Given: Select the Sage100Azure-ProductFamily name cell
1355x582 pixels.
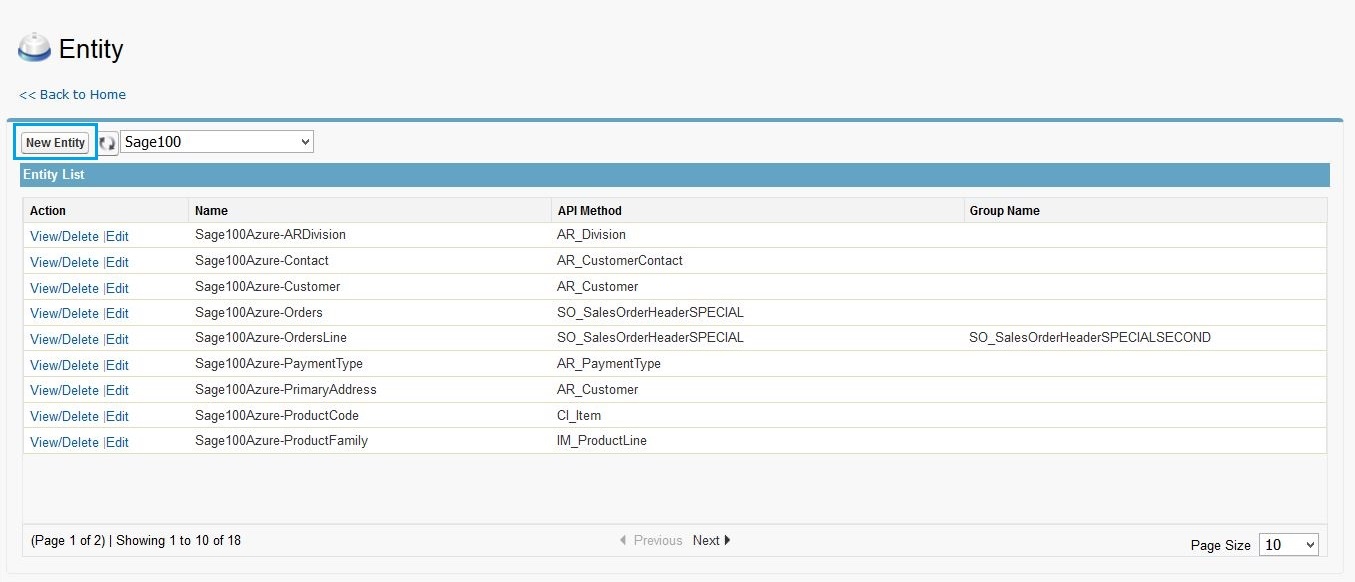Looking at the screenshot, I should (370, 440).
